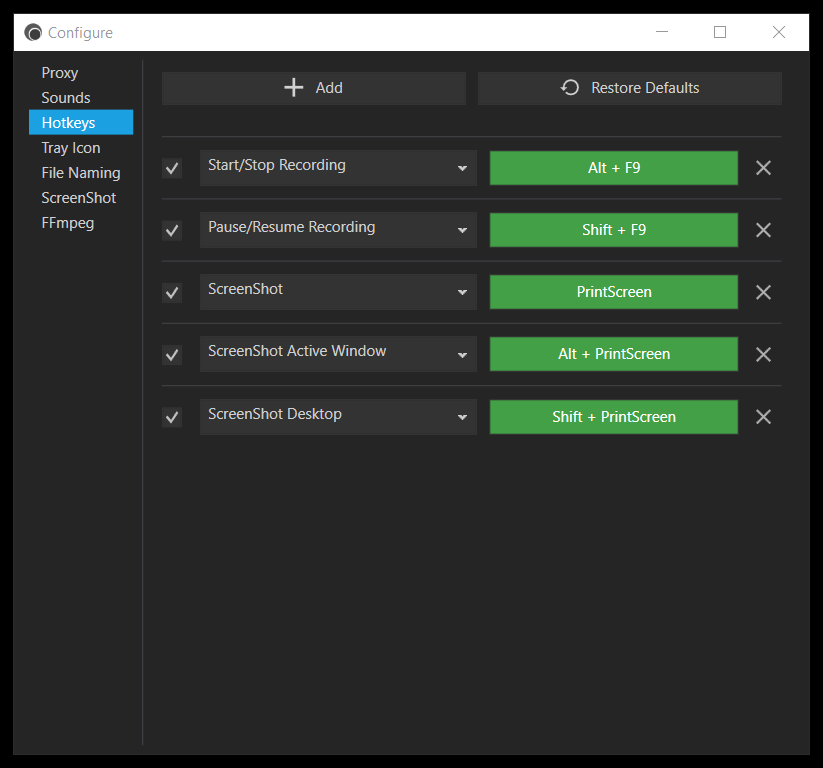
Task: Click the plus icon on Add button
Action: click(x=293, y=88)
